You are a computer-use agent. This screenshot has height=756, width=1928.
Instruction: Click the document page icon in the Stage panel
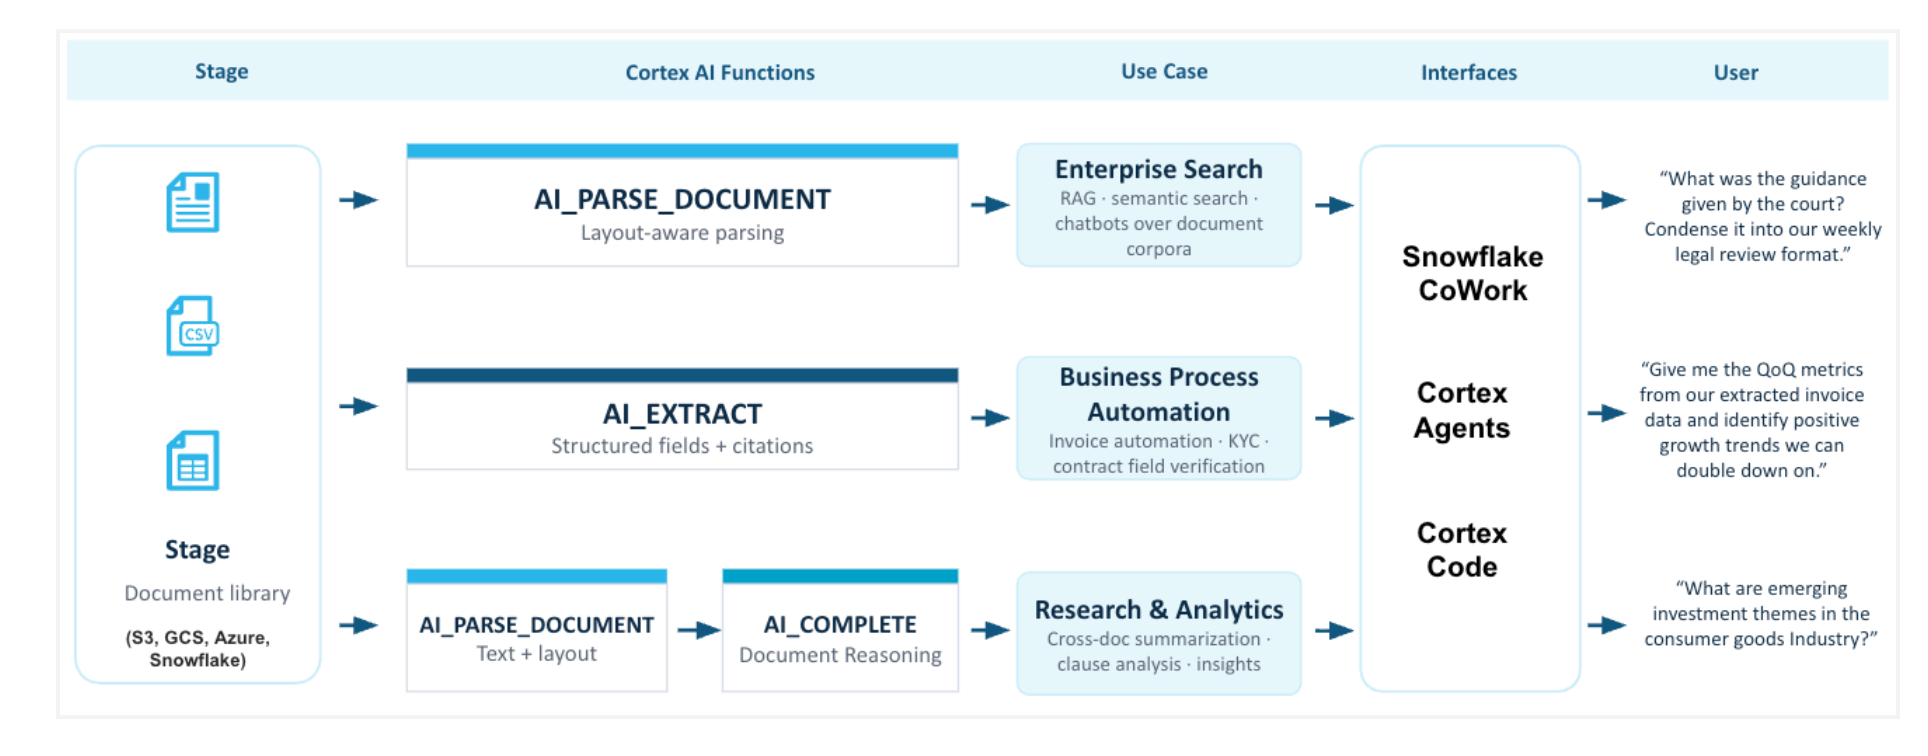tap(193, 202)
